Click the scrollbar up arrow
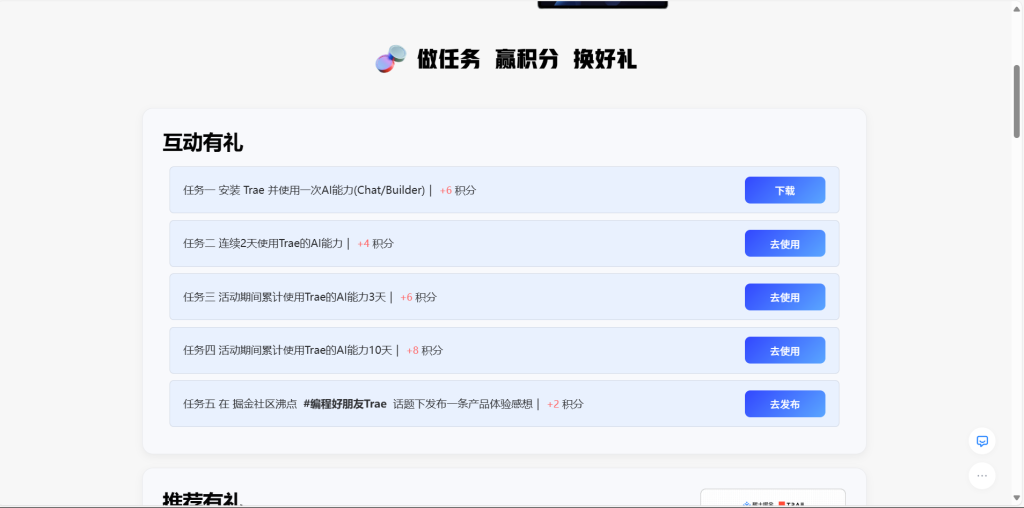1024x508 pixels. pos(1016,7)
